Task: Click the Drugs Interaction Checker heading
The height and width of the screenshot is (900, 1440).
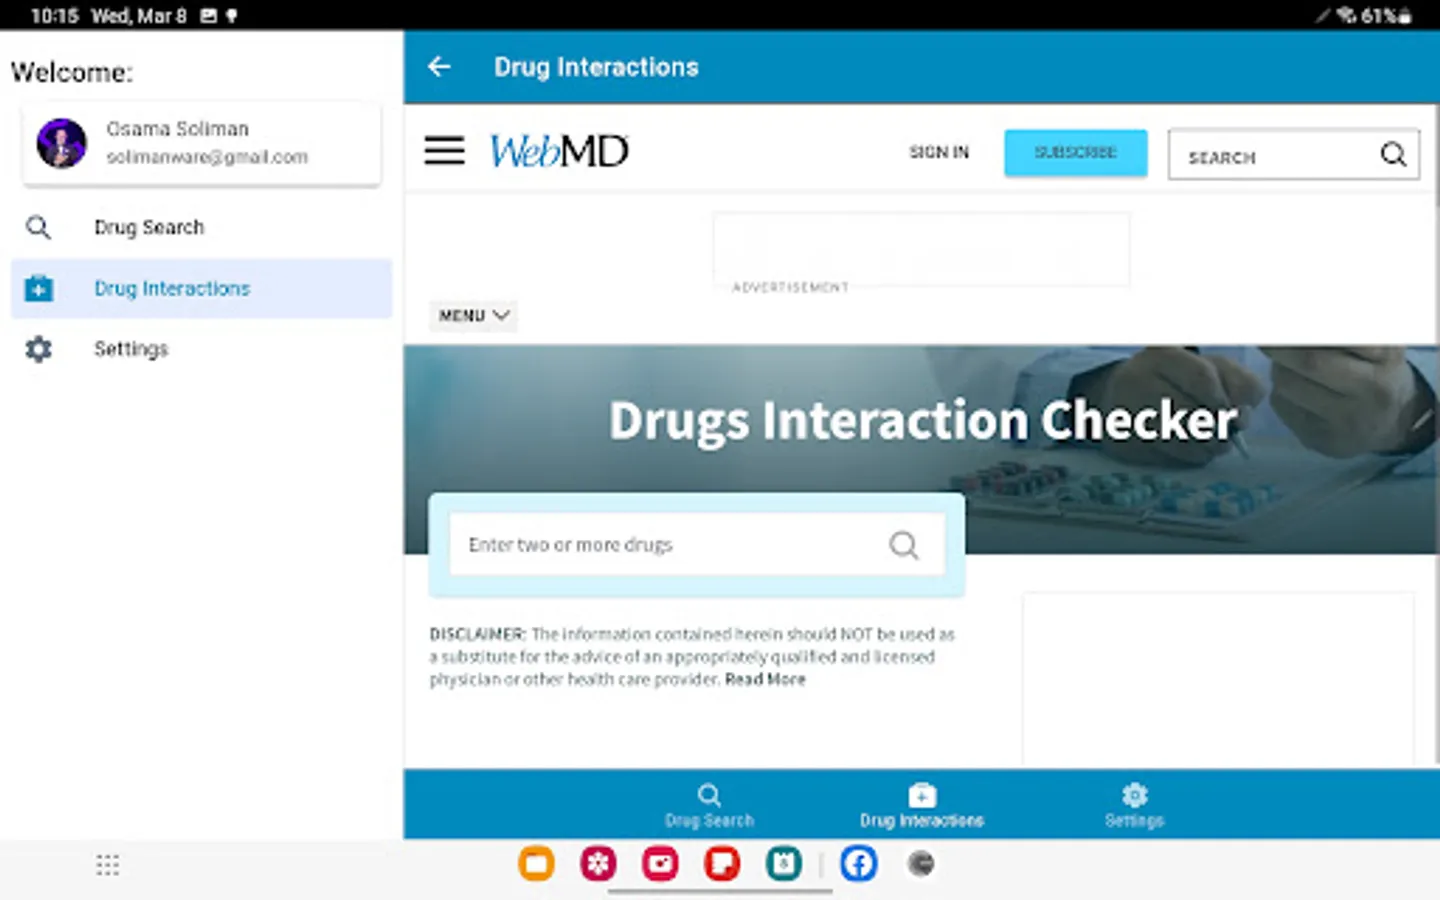Action: pyautogui.click(x=923, y=421)
